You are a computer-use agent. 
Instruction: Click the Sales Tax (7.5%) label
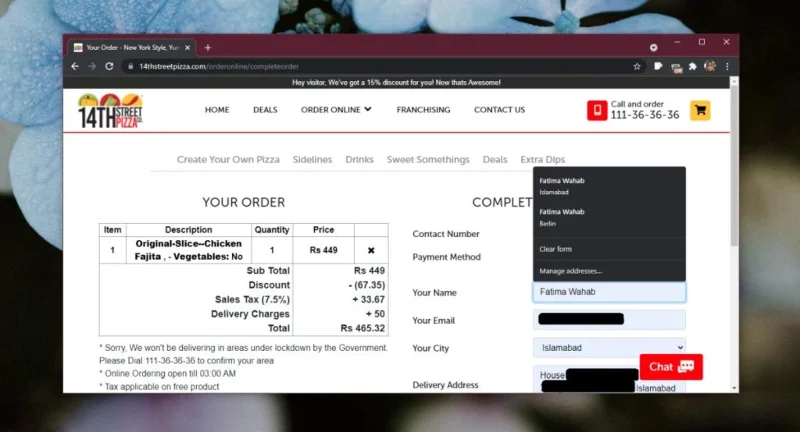(x=252, y=299)
